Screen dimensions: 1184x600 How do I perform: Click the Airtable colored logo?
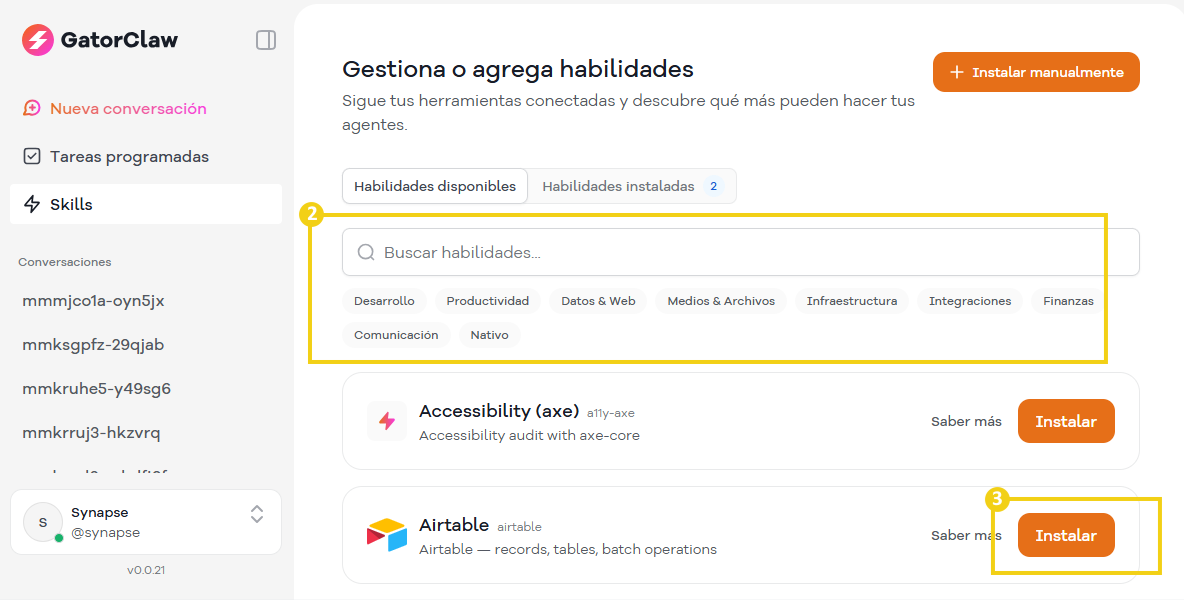pyautogui.click(x=386, y=535)
